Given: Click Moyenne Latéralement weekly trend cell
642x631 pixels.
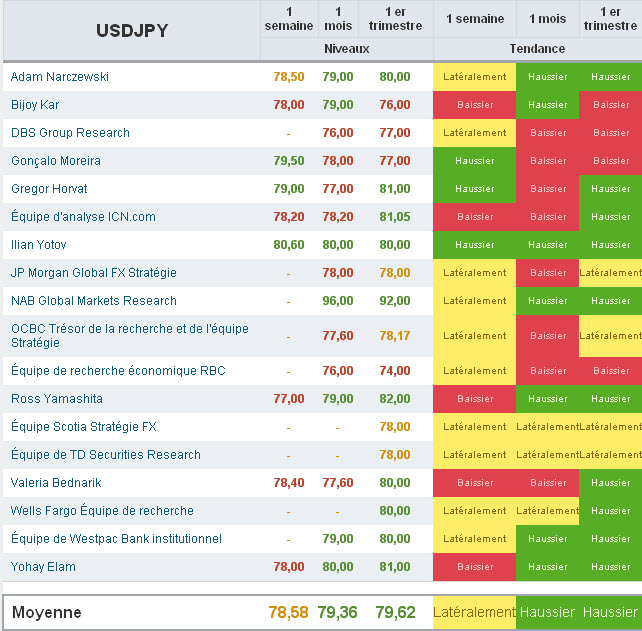Looking at the screenshot, I should tap(475, 612).
